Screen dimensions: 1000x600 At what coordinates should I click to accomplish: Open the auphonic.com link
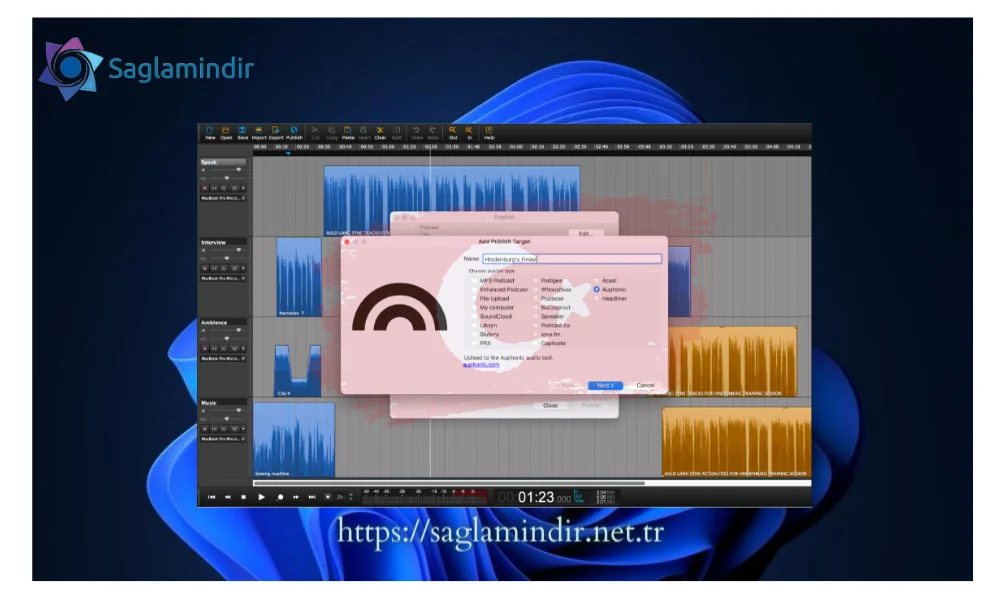tap(481, 365)
